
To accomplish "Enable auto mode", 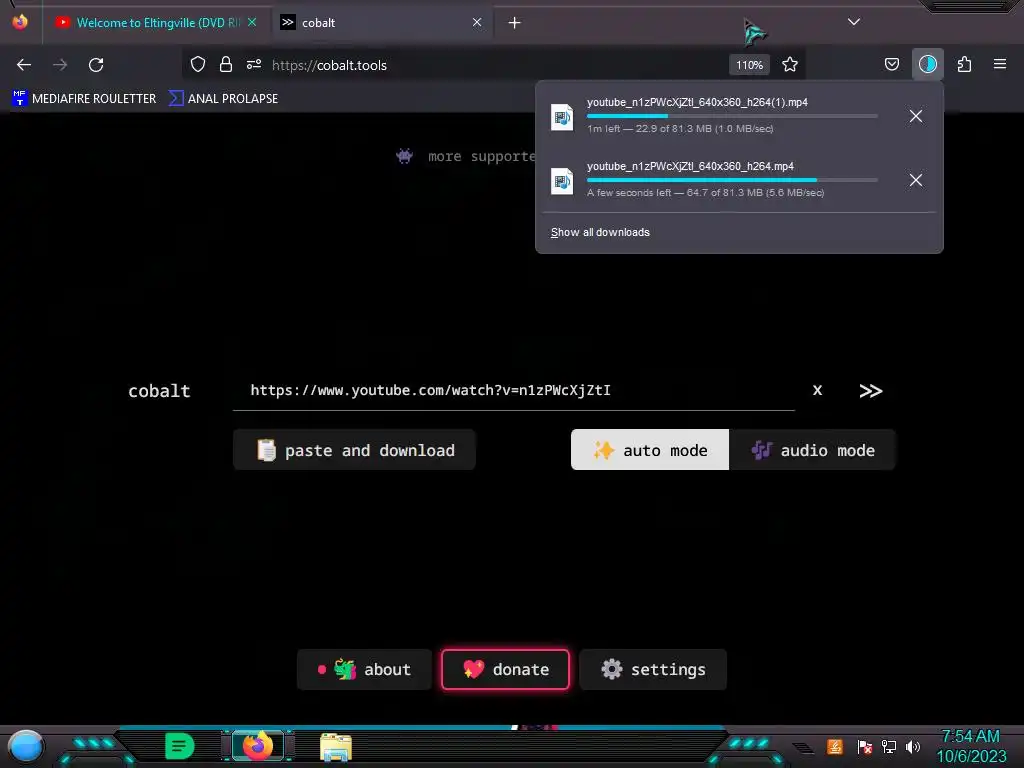I will (650, 450).
